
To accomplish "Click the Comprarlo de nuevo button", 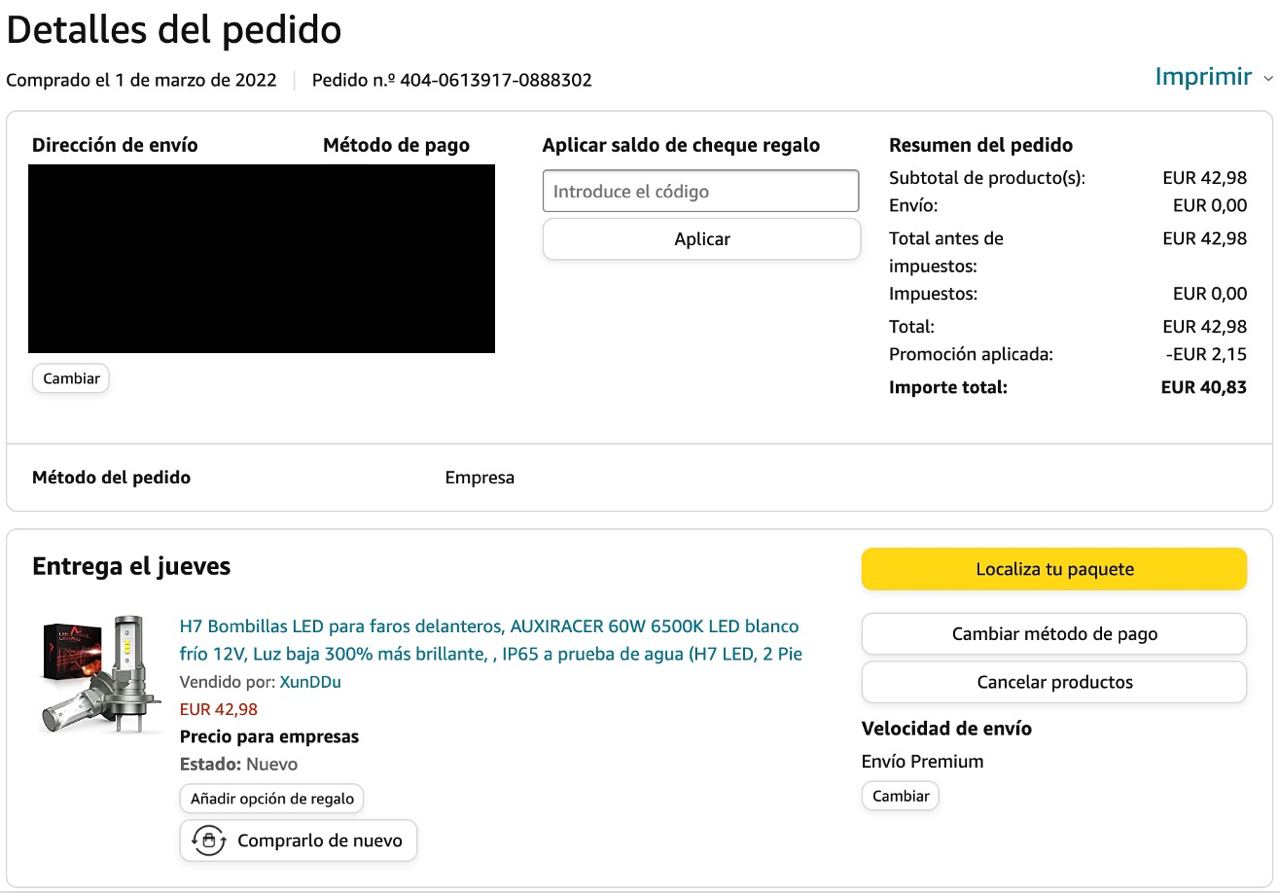I will pyautogui.click(x=298, y=841).
